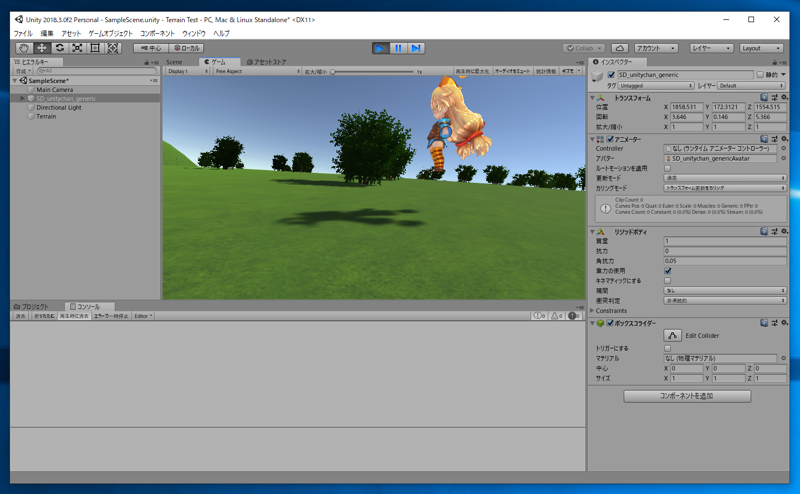Open the object picker for collider material field
Image resolution: width=800 pixels, height=494 pixels.
[784, 358]
